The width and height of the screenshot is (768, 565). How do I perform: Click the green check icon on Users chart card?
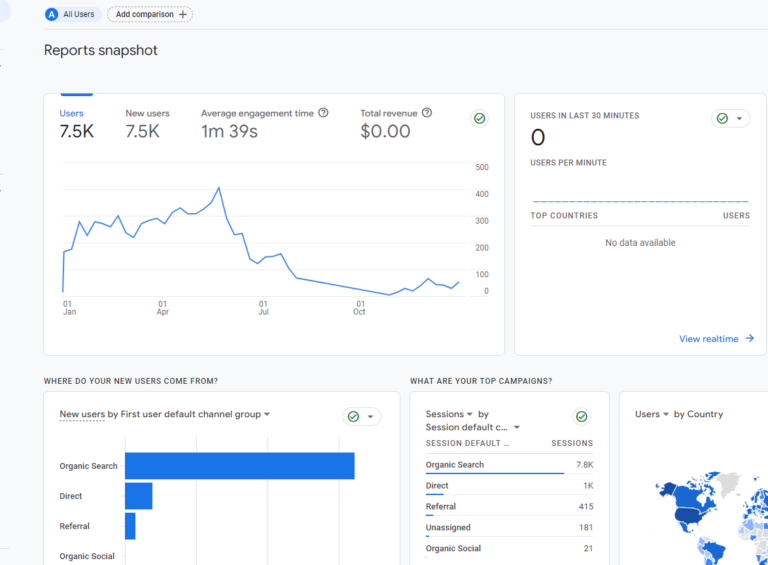click(480, 118)
